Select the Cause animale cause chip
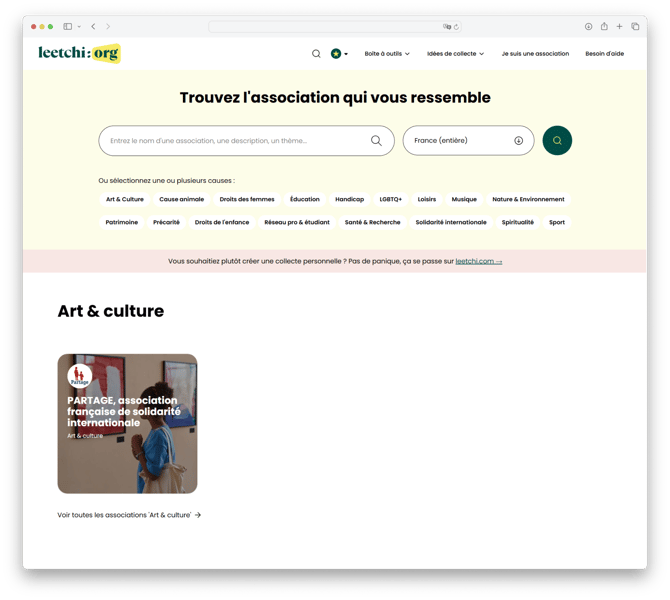This screenshot has width=670, height=600. pos(182,199)
